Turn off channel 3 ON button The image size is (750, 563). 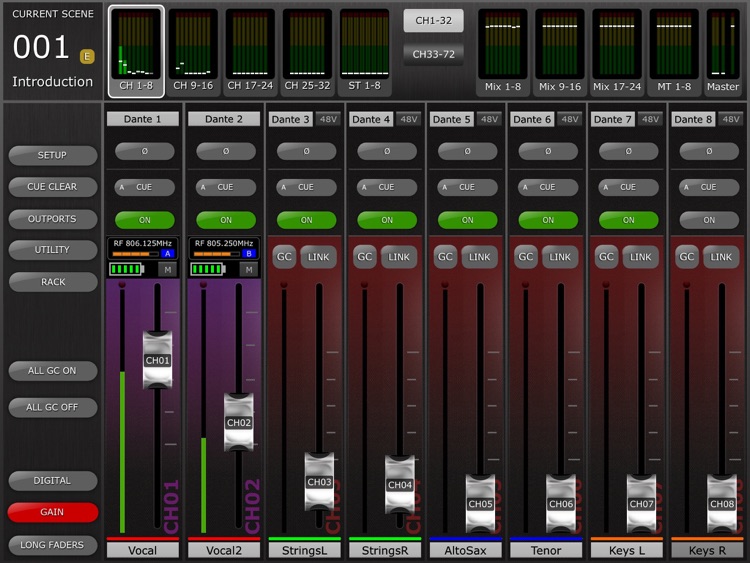(306, 220)
